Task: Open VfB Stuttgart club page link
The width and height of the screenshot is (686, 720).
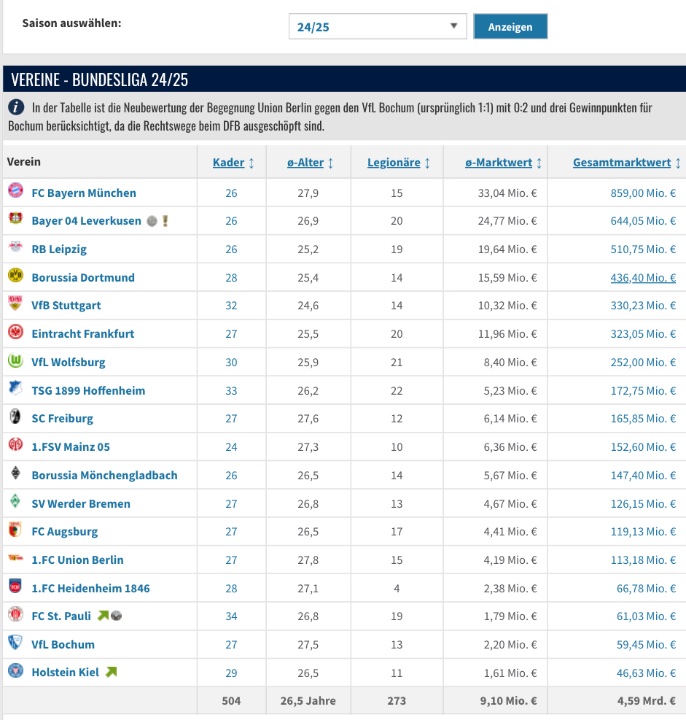Action: tap(66, 305)
